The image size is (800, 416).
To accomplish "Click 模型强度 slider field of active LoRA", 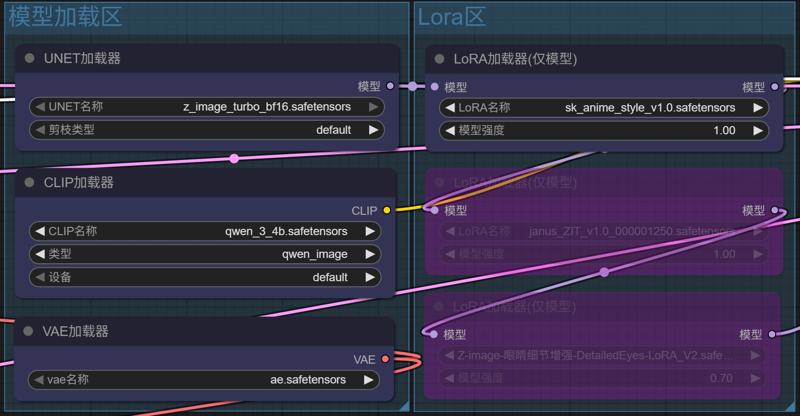I will coord(604,131).
